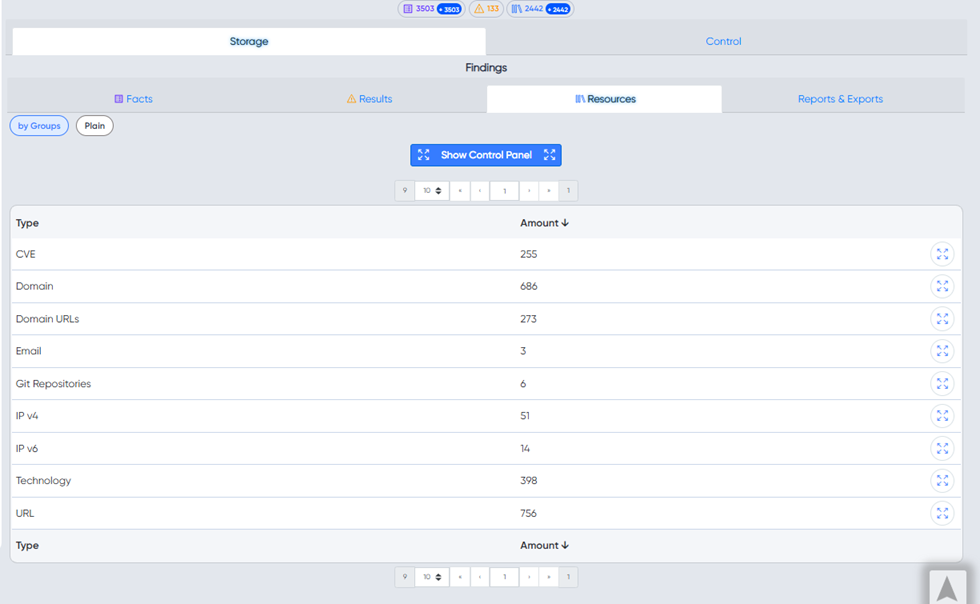Expand the Email row details

pyautogui.click(x=942, y=351)
